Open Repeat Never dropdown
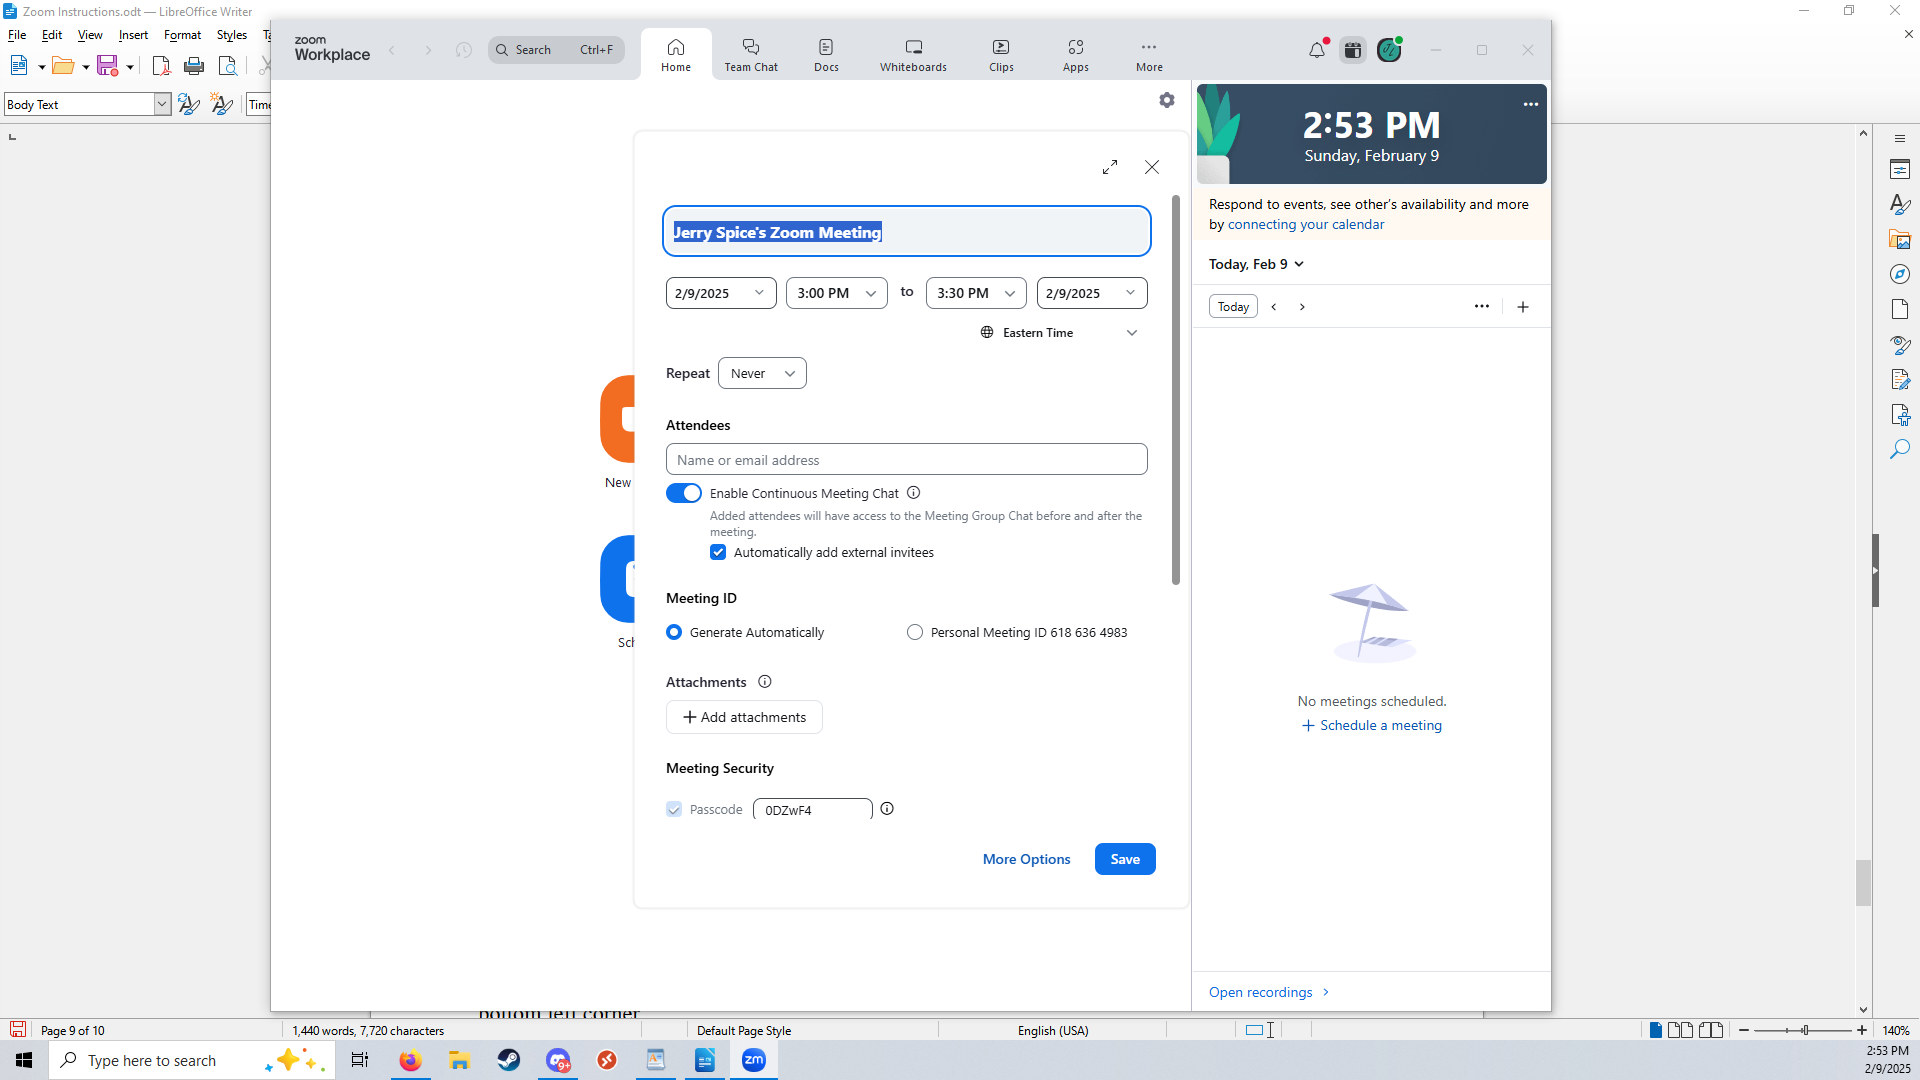 point(762,373)
